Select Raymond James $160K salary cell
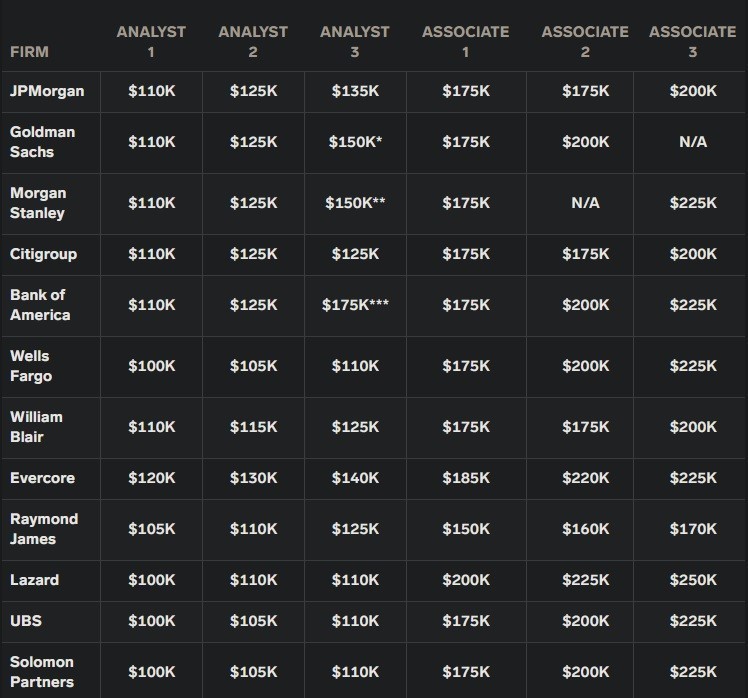Viewport: 748px width, 698px height. click(x=585, y=529)
